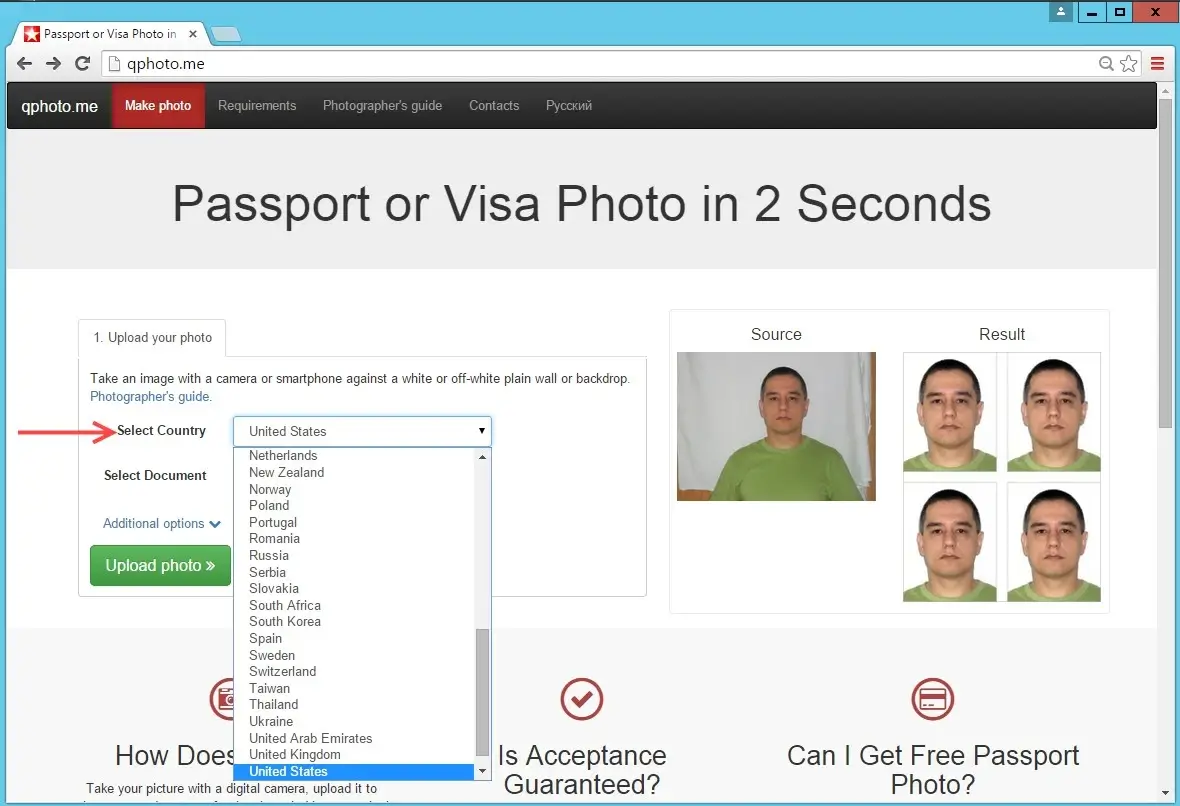The height and width of the screenshot is (806, 1180).
Task: Choose New Zealand from the country list
Action: (x=354, y=473)
